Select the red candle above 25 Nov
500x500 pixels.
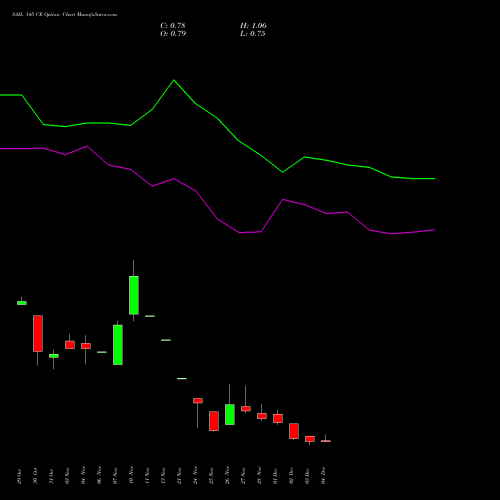(x=214, y=421)
